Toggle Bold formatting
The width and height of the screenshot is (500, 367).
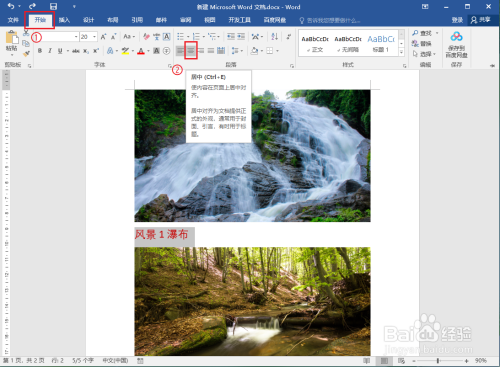(x=40, y=51)
